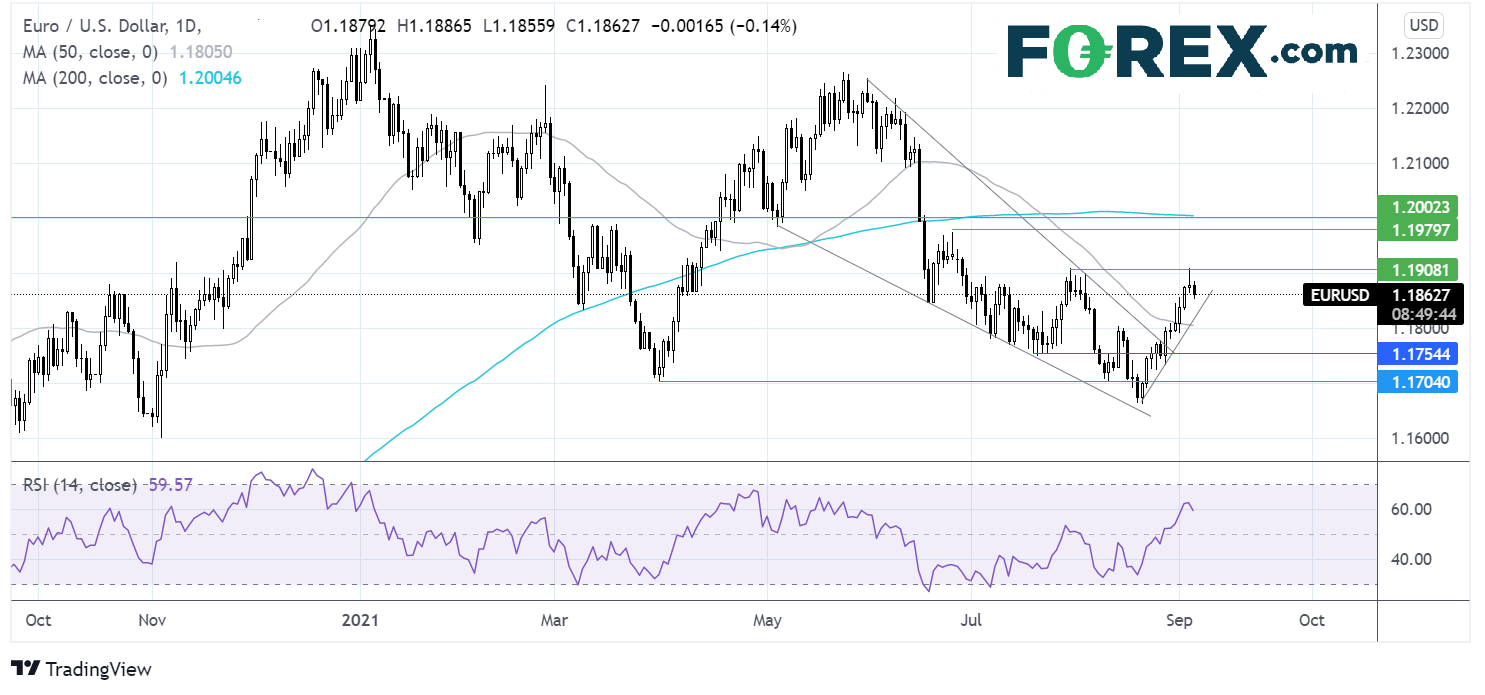Screen dimensions: 1485x695
Task: Click the FOREX.com logo
Action: (x=1182, y=51)
